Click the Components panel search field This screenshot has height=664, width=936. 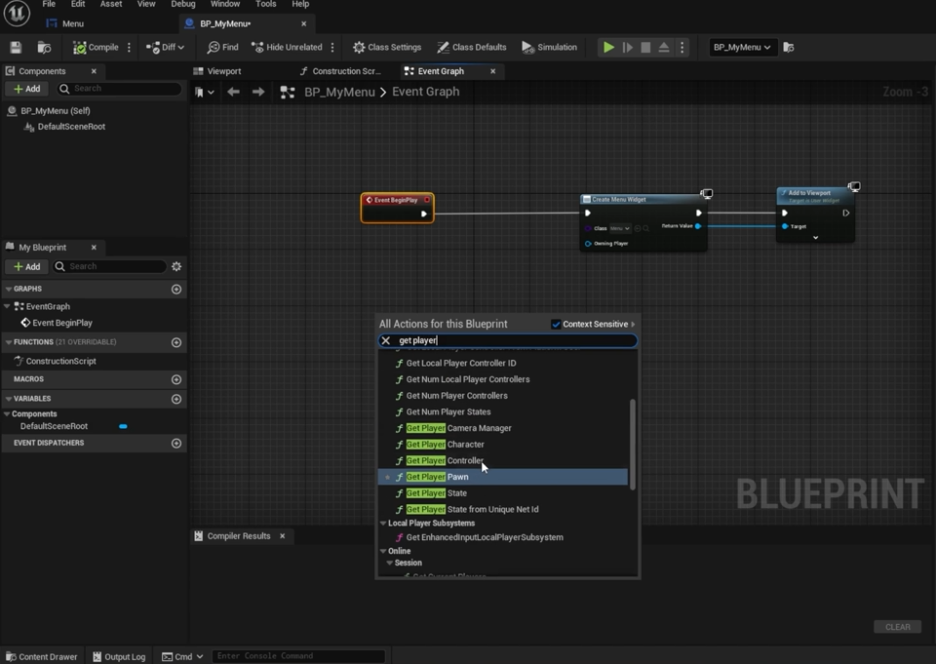click(x=119, y=88)
